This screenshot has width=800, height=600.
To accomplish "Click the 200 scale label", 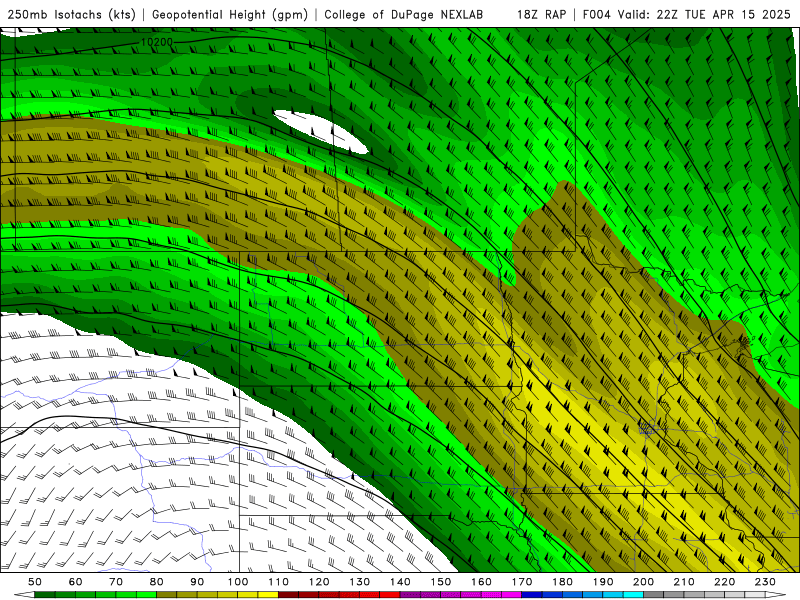I will click(x=644, y=582).
